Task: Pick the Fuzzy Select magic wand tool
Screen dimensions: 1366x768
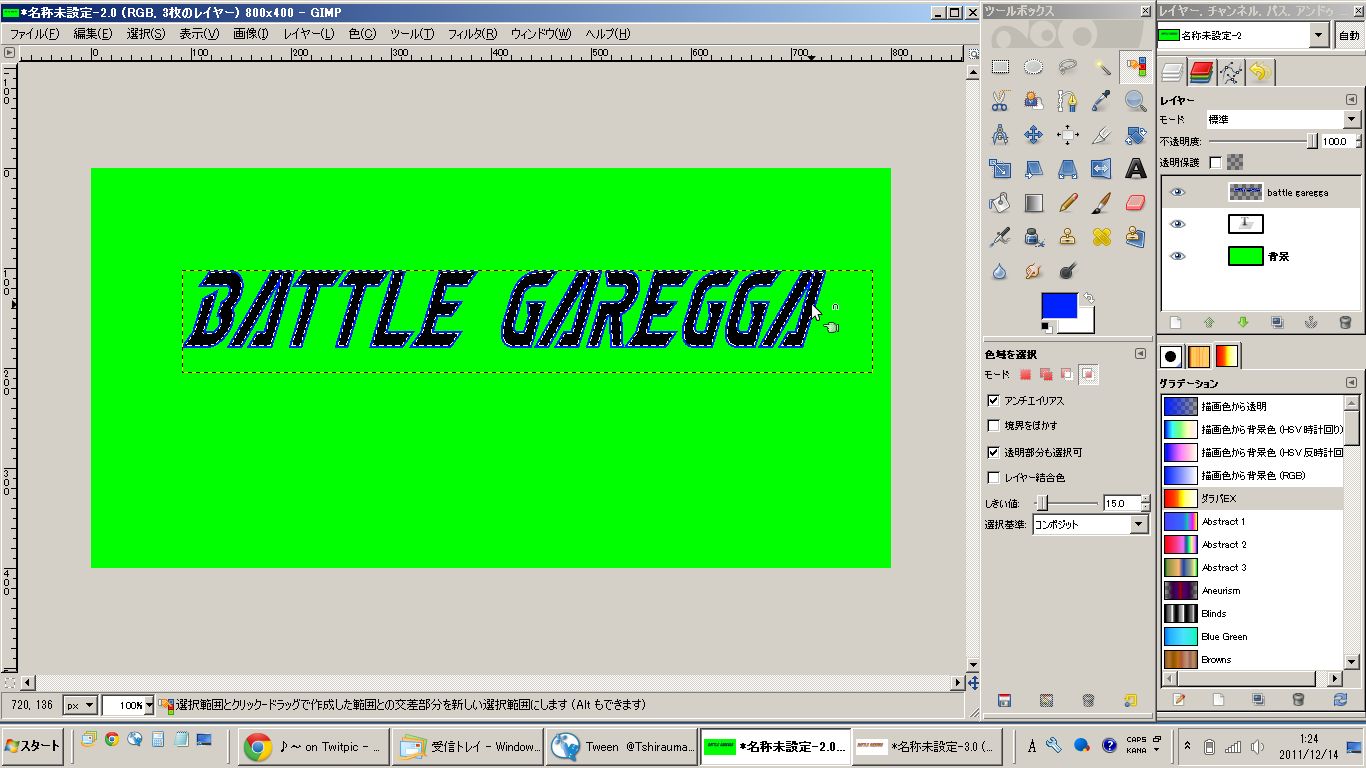Action: (x=1102, y=67)
